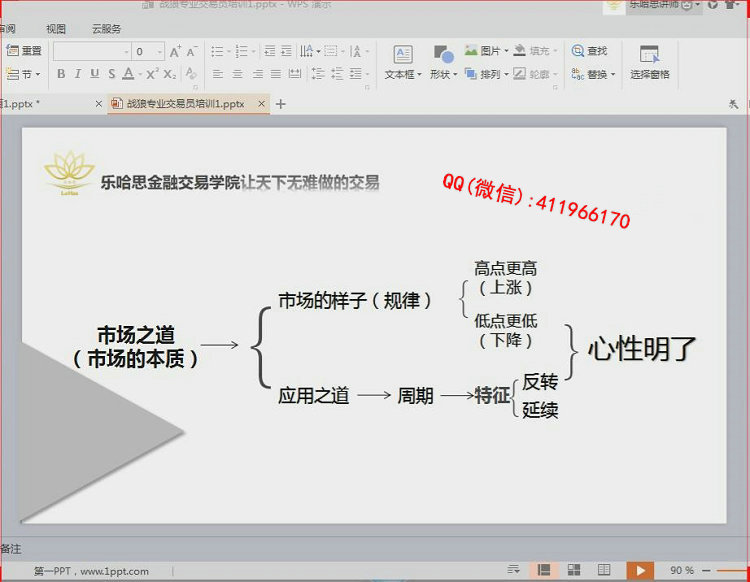Switch to slide sorter view icon
This screenshot has height=582, width=750.
click(574, 570)
